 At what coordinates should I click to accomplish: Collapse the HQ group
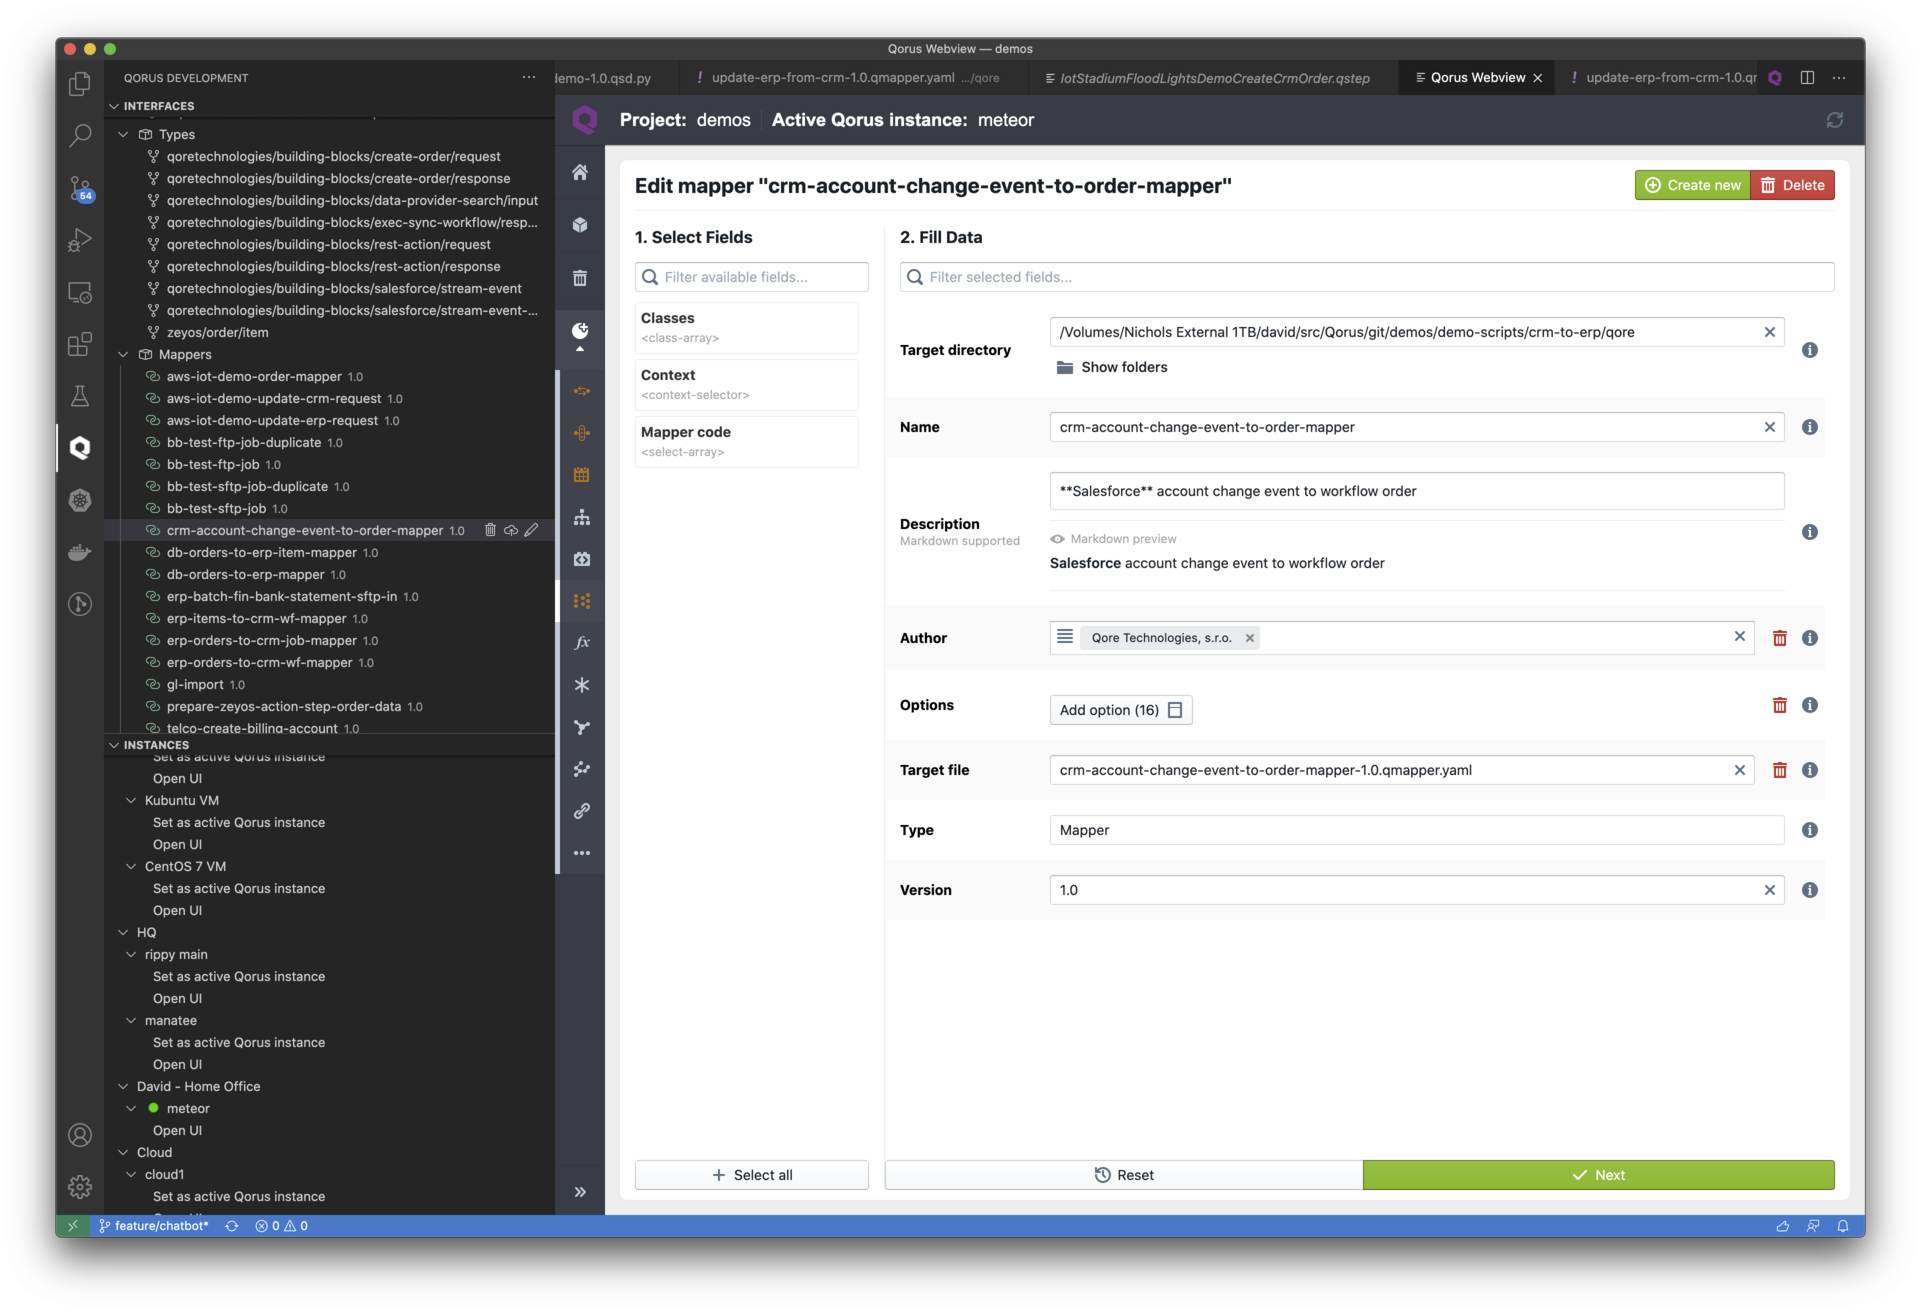pyautogui.click(x=123, y=932)
